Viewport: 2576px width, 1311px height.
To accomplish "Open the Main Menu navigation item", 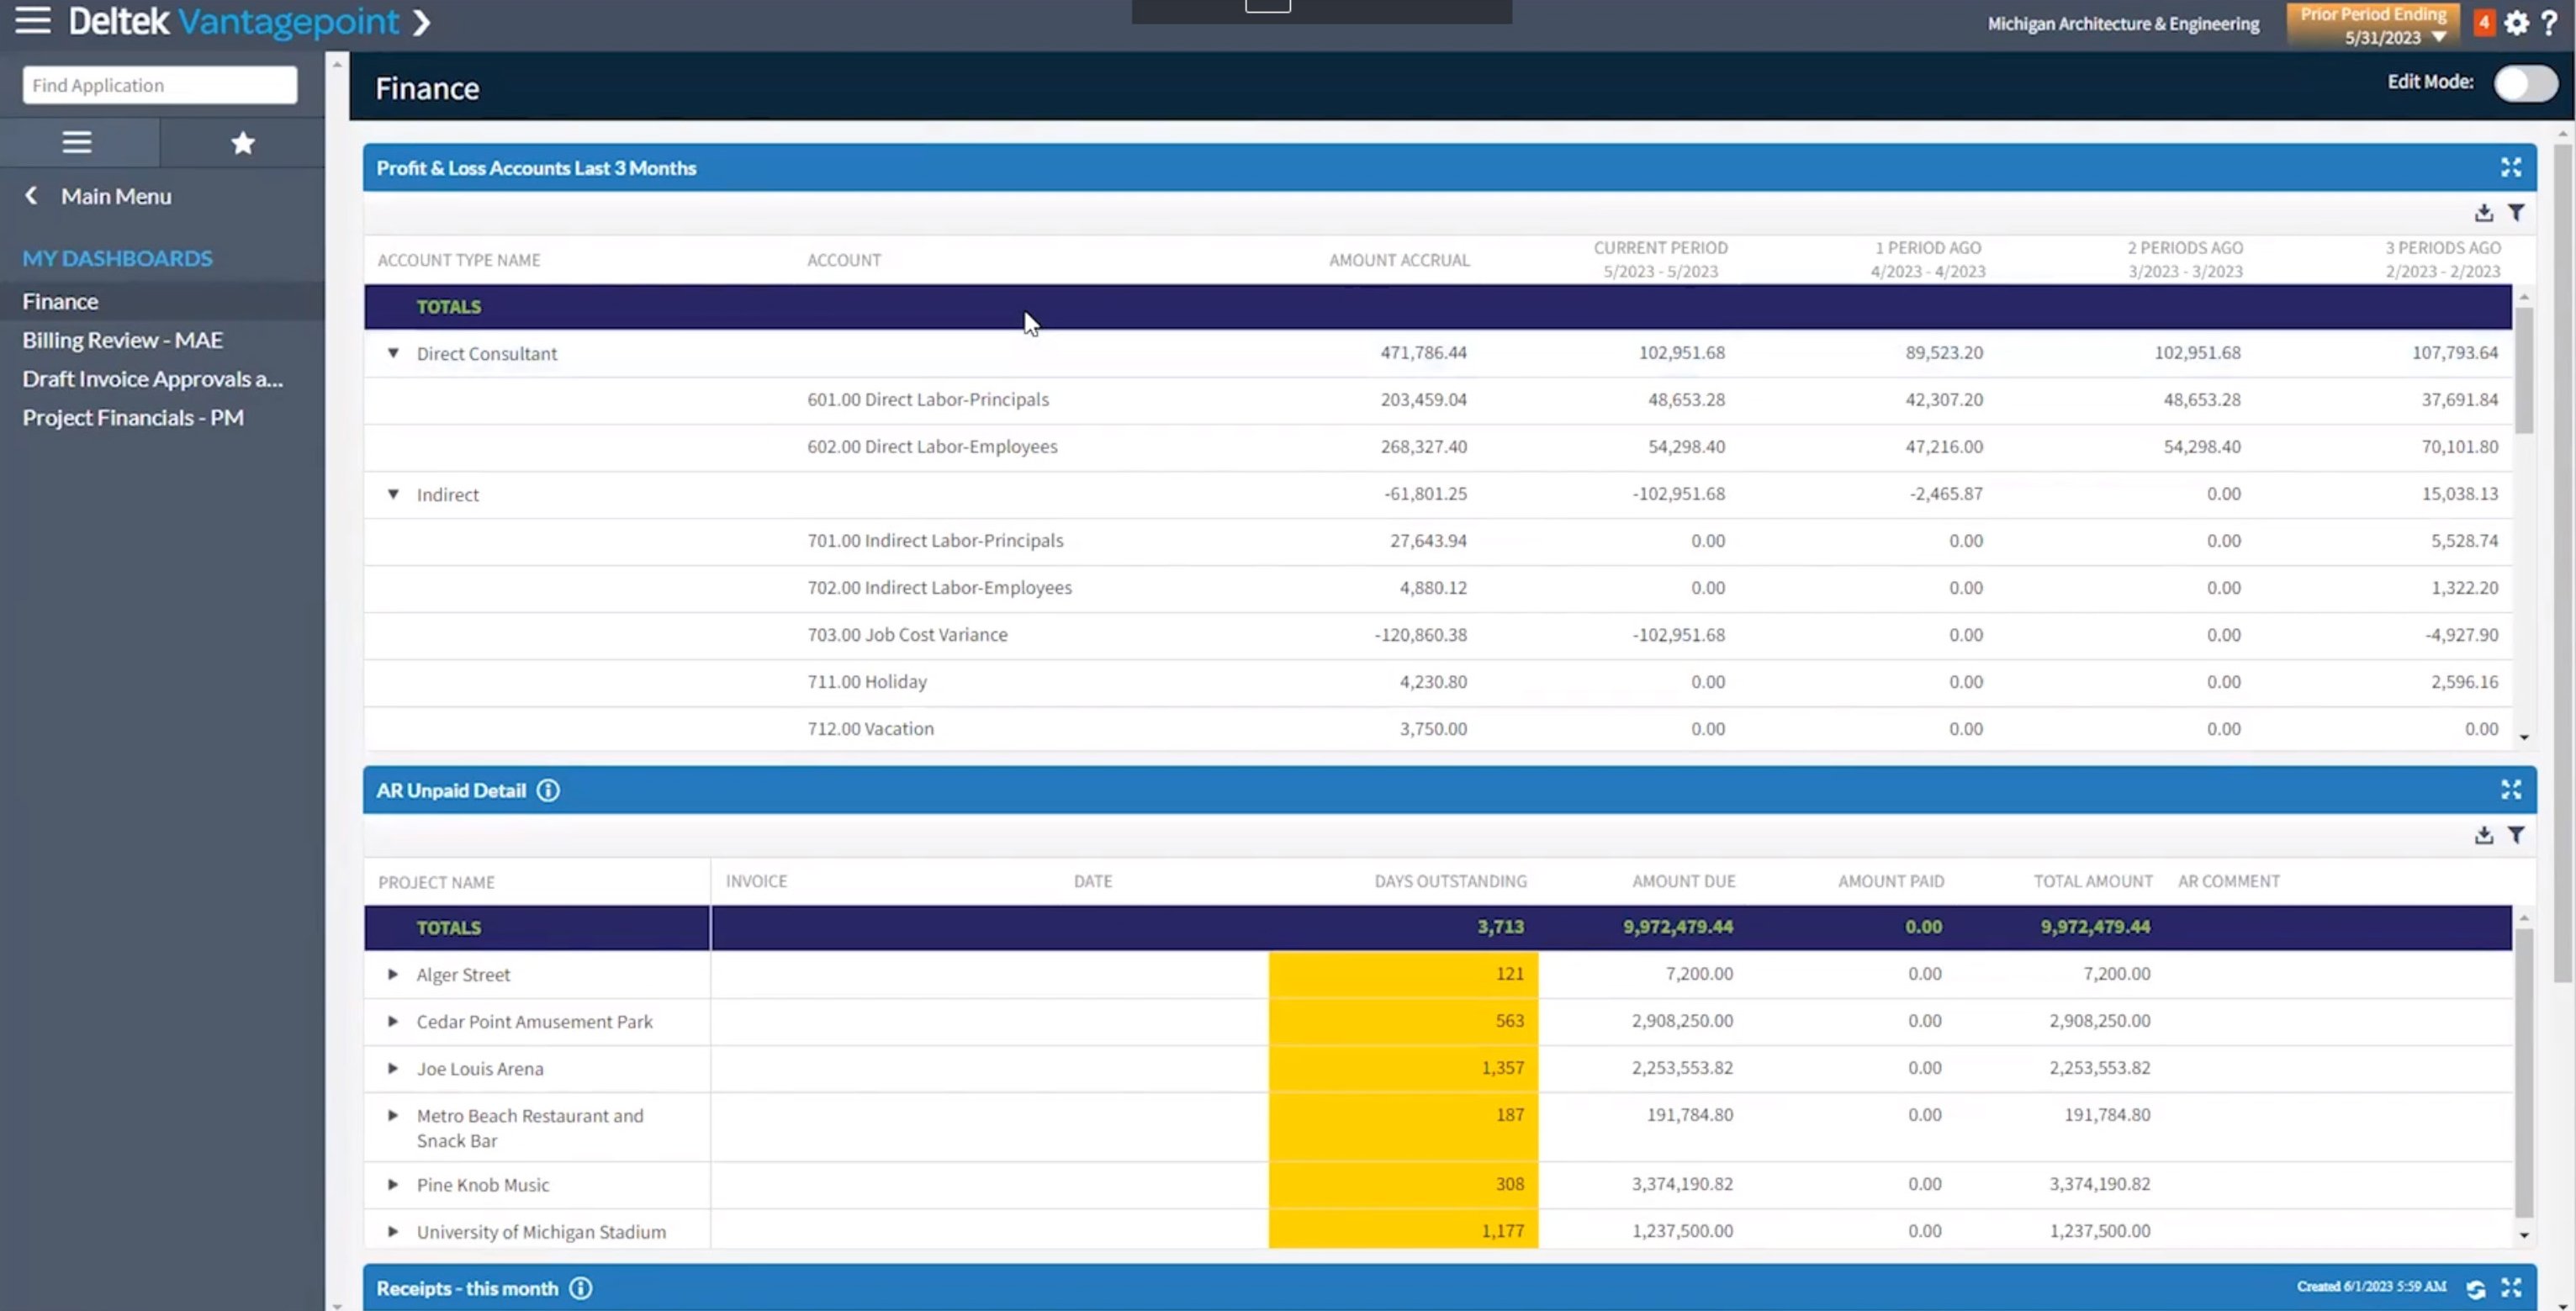I will point(115,196).
